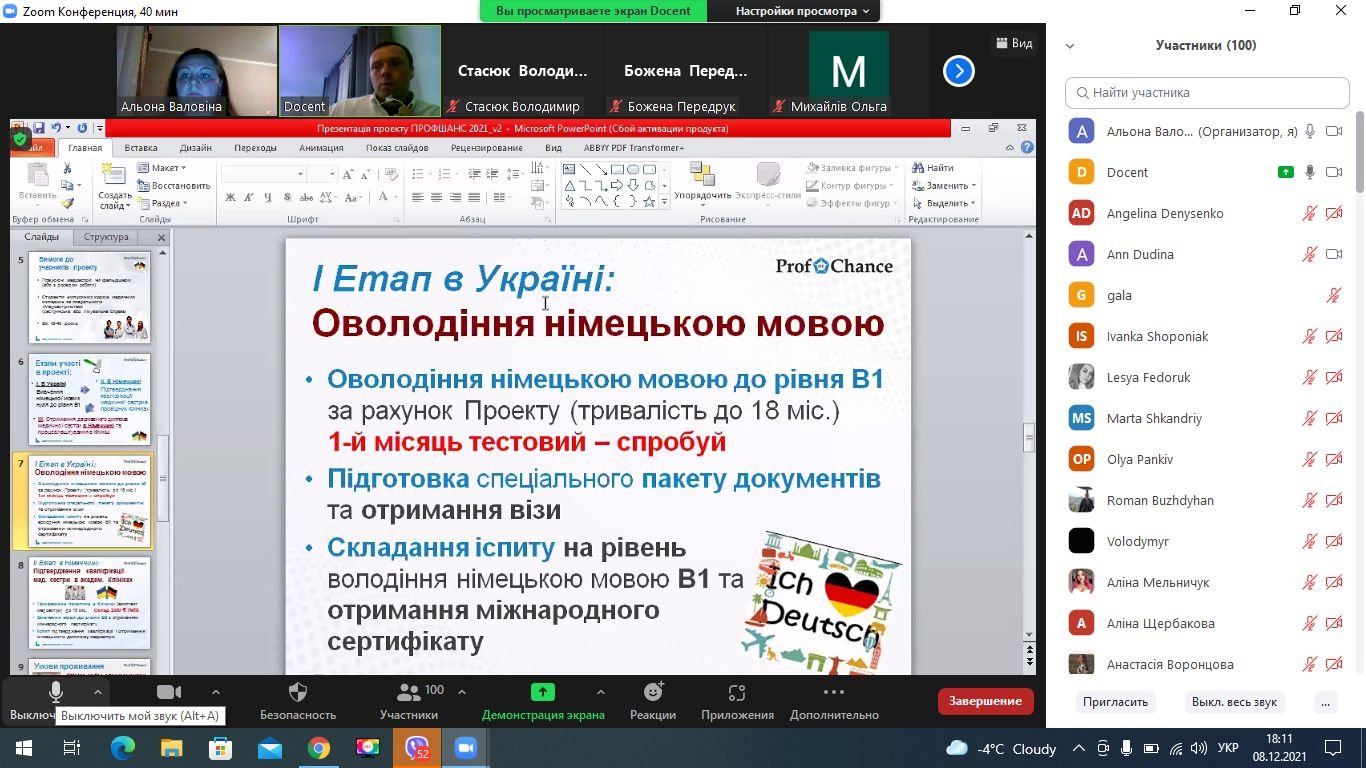Click the Find participant search field
1366x768 pixels.
[x=1207, y=93]
